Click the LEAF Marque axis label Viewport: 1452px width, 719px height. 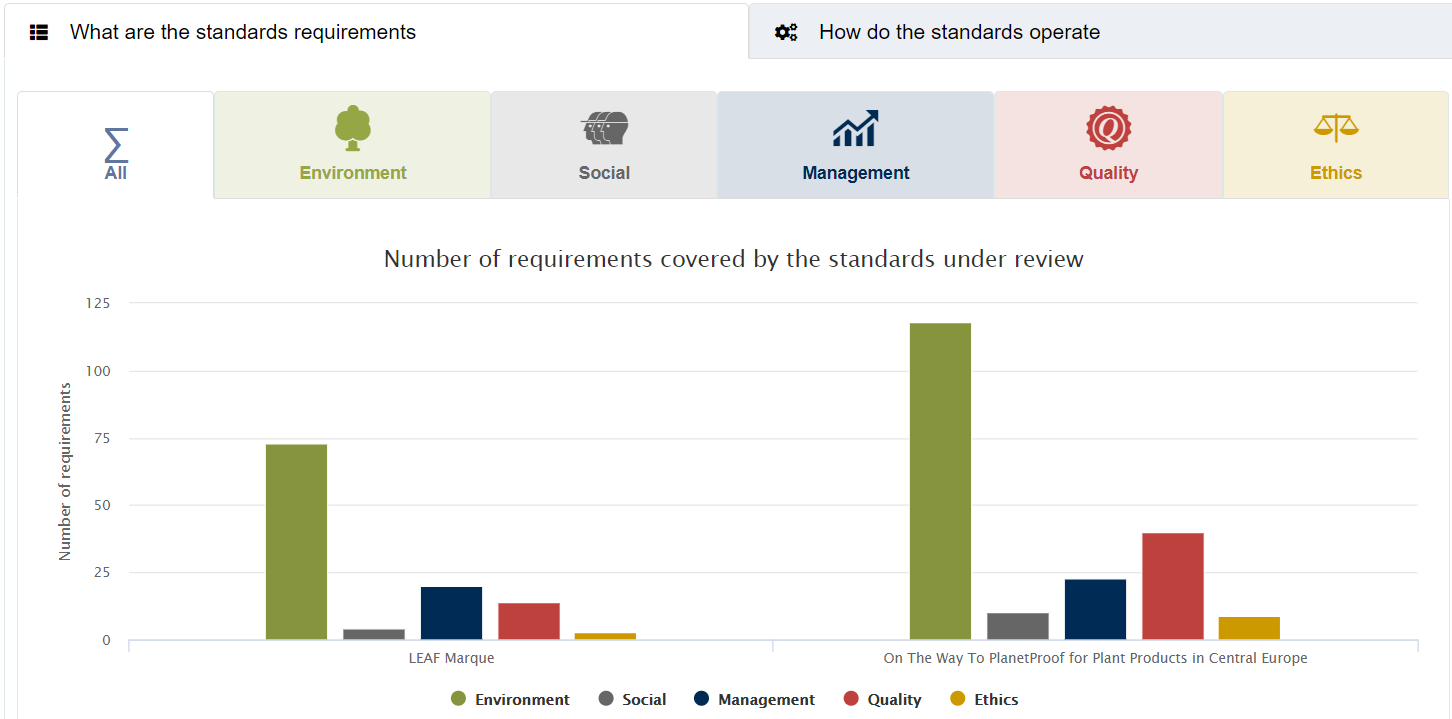pos(451,659)
